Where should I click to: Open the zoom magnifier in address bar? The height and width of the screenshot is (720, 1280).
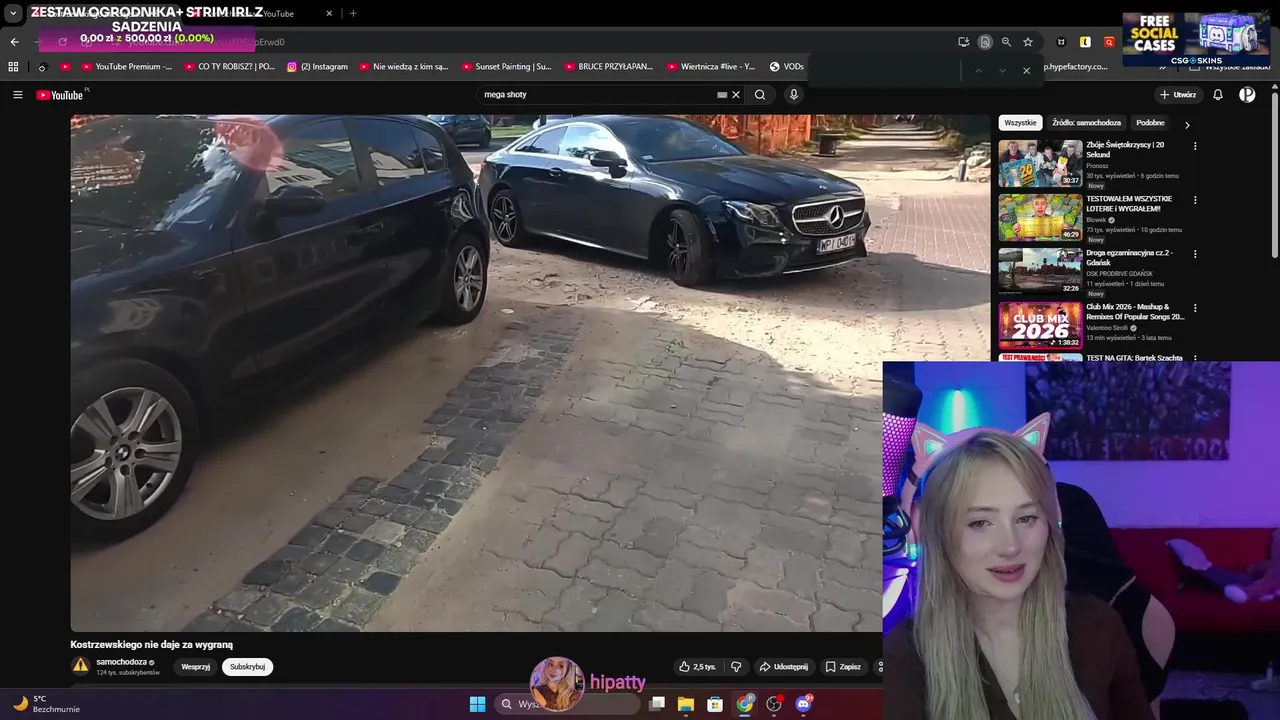[1006, 42]
